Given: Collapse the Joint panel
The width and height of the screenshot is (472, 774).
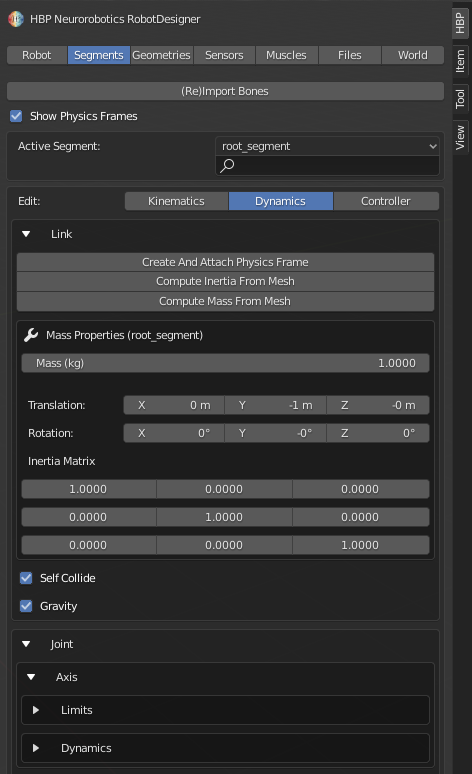Looking at the screenshot, I should coord(26,644).
